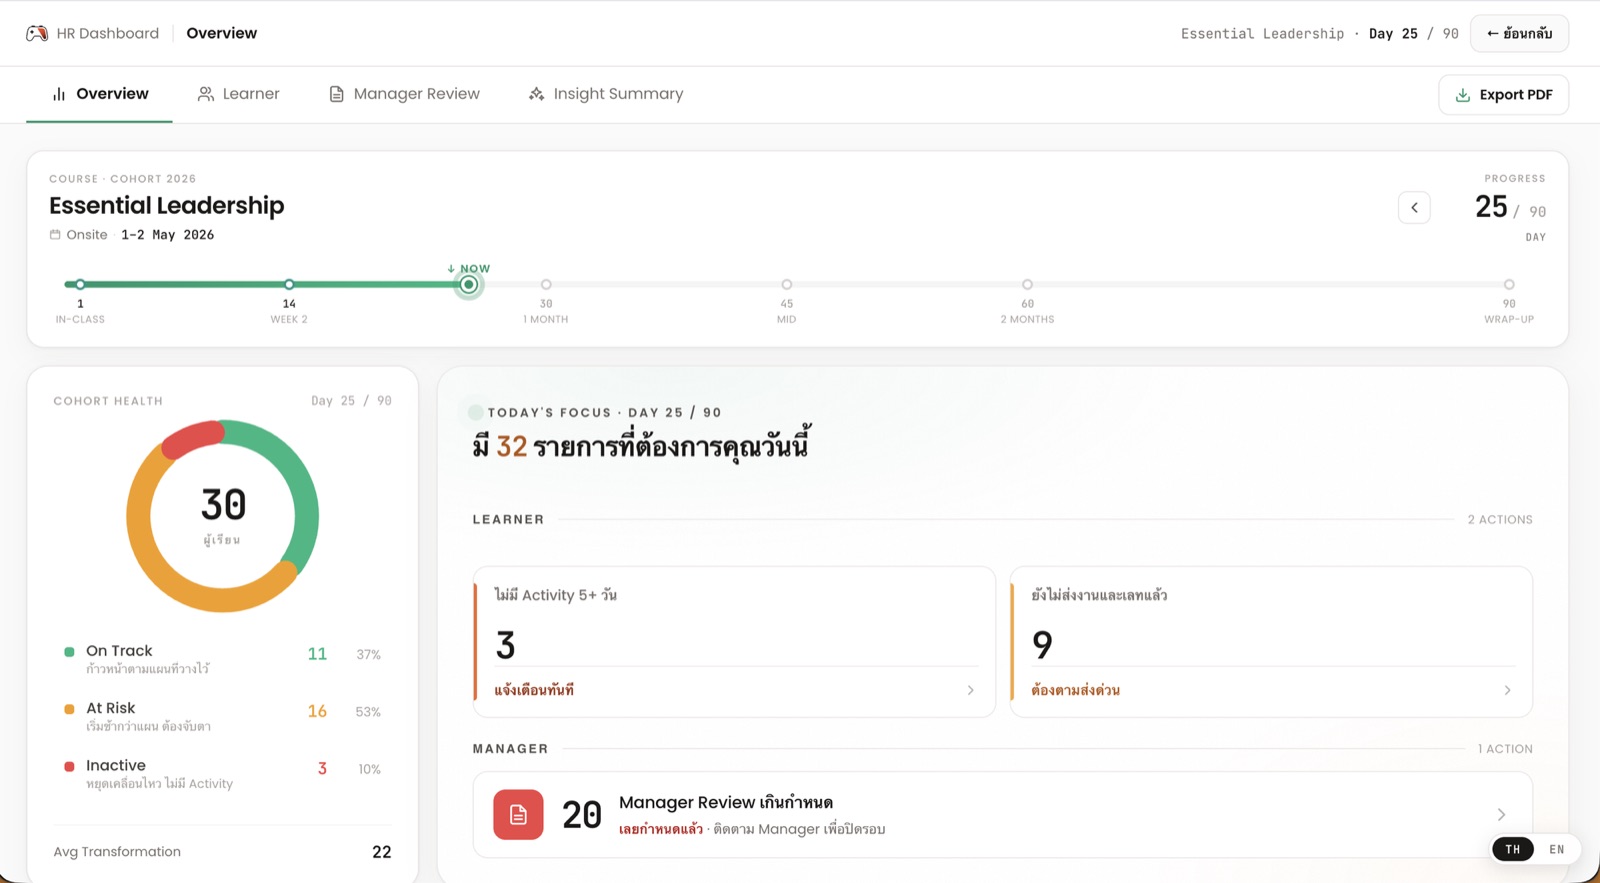Click the document icon beside Manager Review
The image size is (1600, 883).
tap(337, 94)
